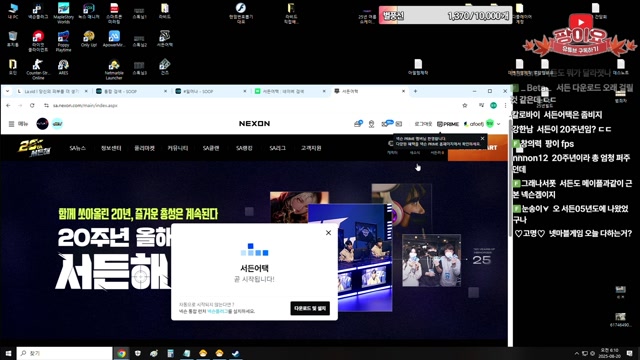This screenshot has width=640, height=360.
Task: Dismiss the Nexon PRIME tooltip
Action: click(482, 139)
